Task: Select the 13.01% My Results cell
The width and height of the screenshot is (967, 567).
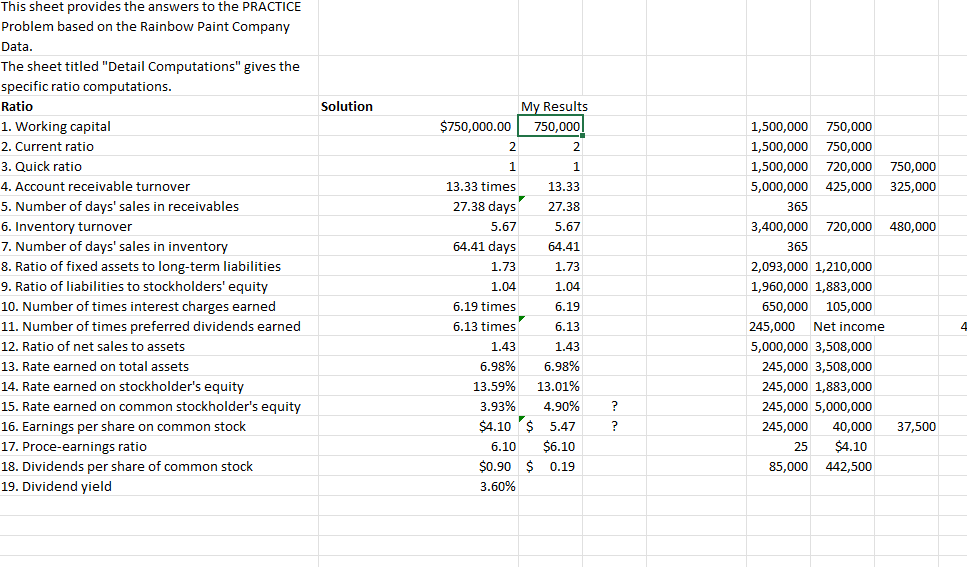Action: 551,386
